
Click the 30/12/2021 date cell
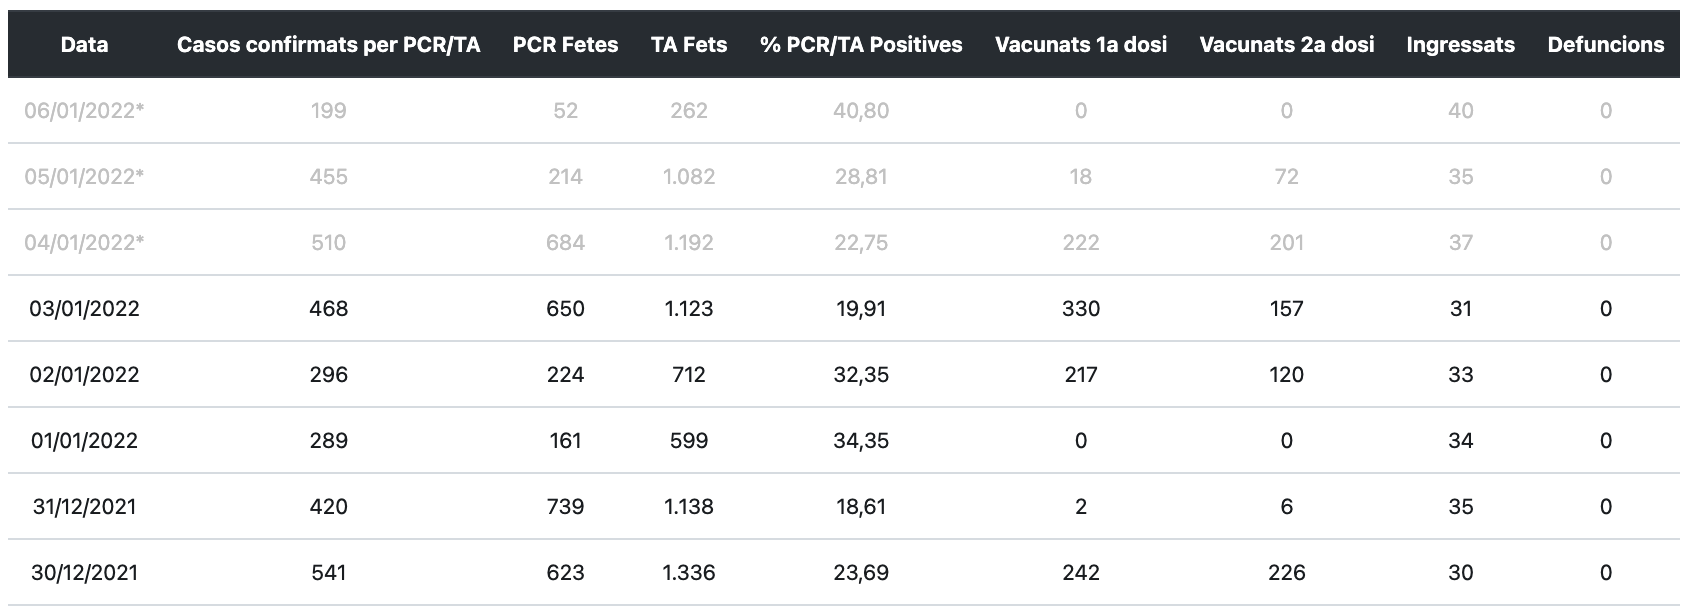pos(84,573)
